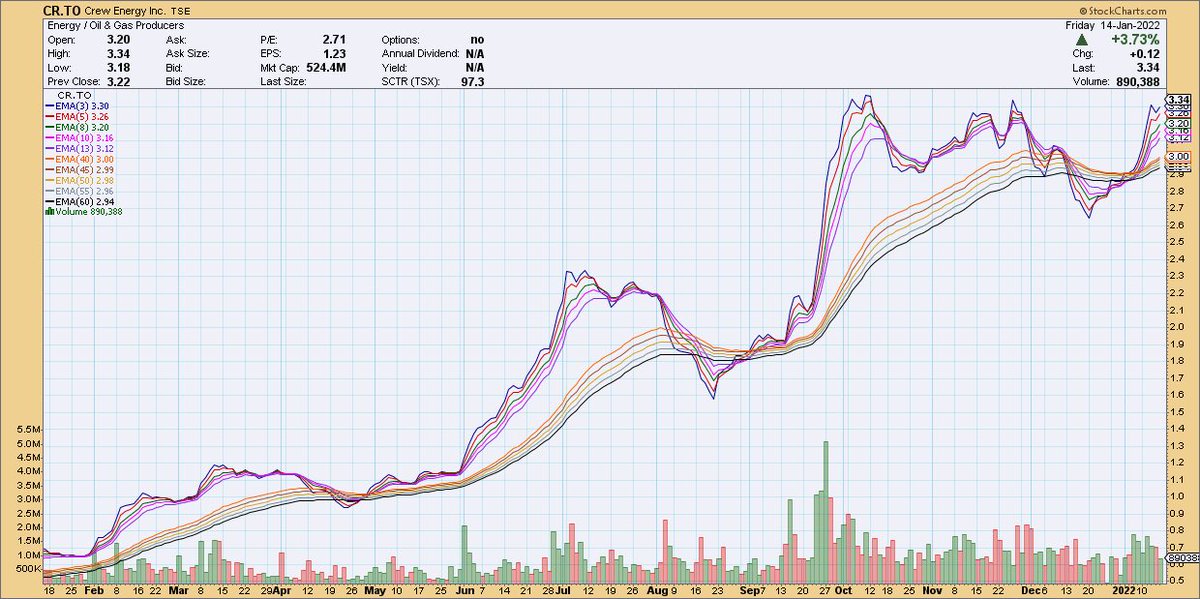The width and height of the screenshot is (1200, 599).
Task: Click the 1.0 price axis label
Action: [1176, 495]
